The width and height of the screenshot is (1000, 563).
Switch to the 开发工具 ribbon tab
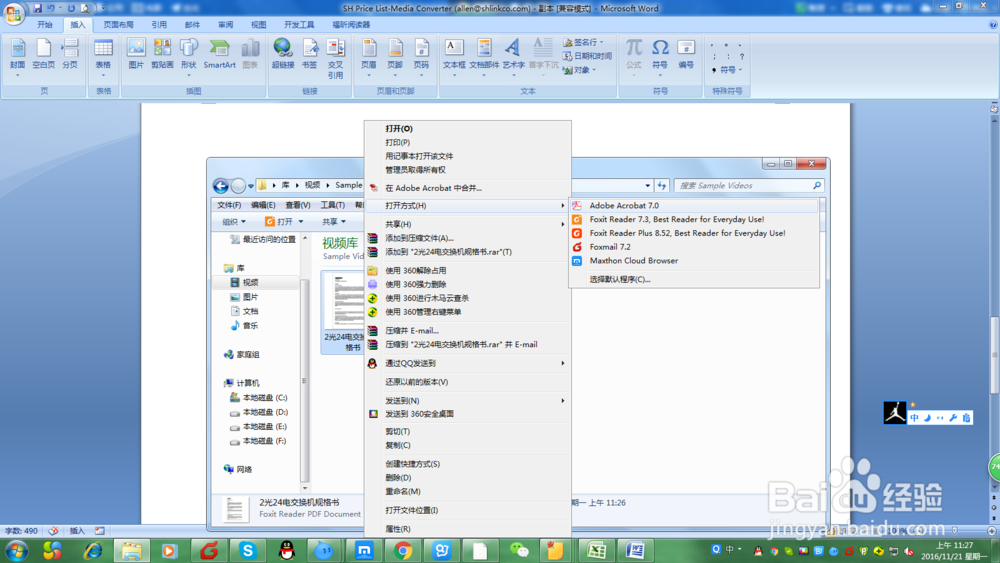(x=299, y=25)
